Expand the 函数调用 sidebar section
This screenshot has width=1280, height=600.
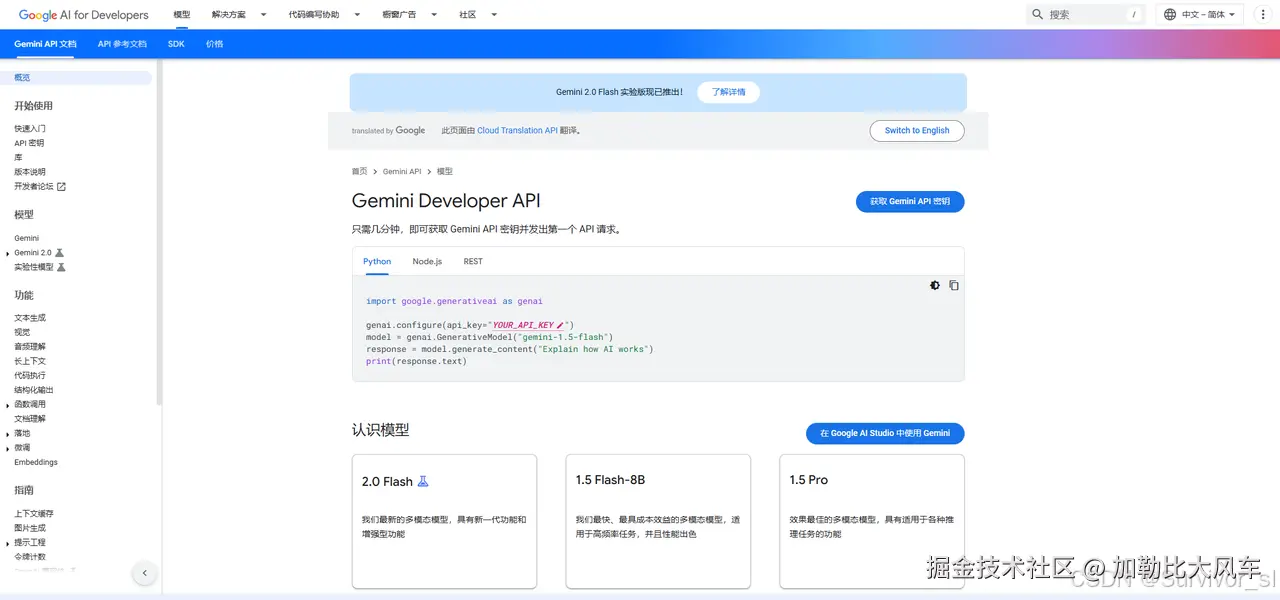coord(8,405)
